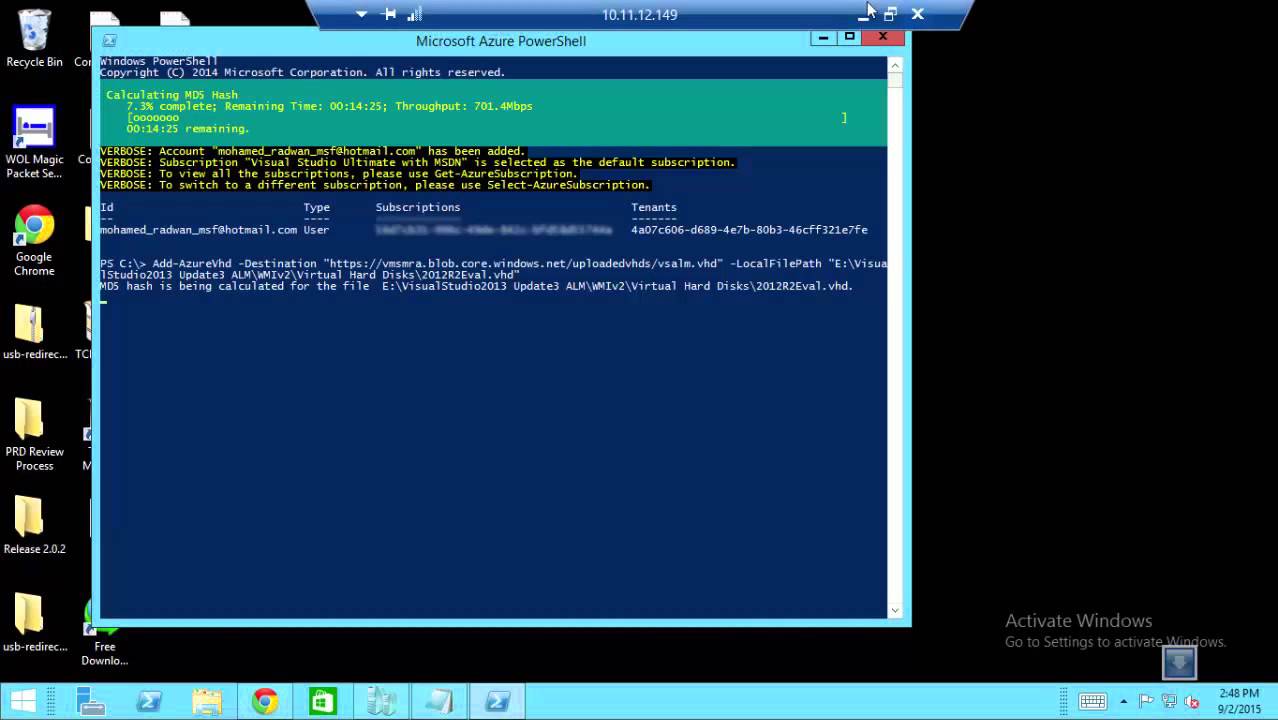This screenshot has width=1278, height=720.
Task: Toggle the connection bar pin
Action: (x=390, y=14)
